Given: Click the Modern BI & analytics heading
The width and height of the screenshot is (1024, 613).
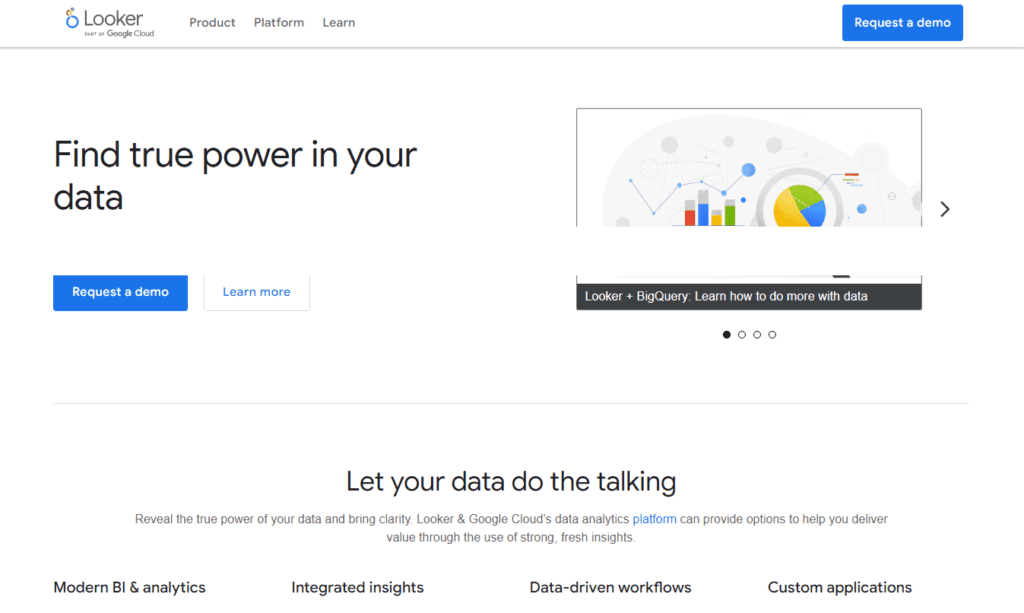Looking at the screenshot, I should (129, 588).
